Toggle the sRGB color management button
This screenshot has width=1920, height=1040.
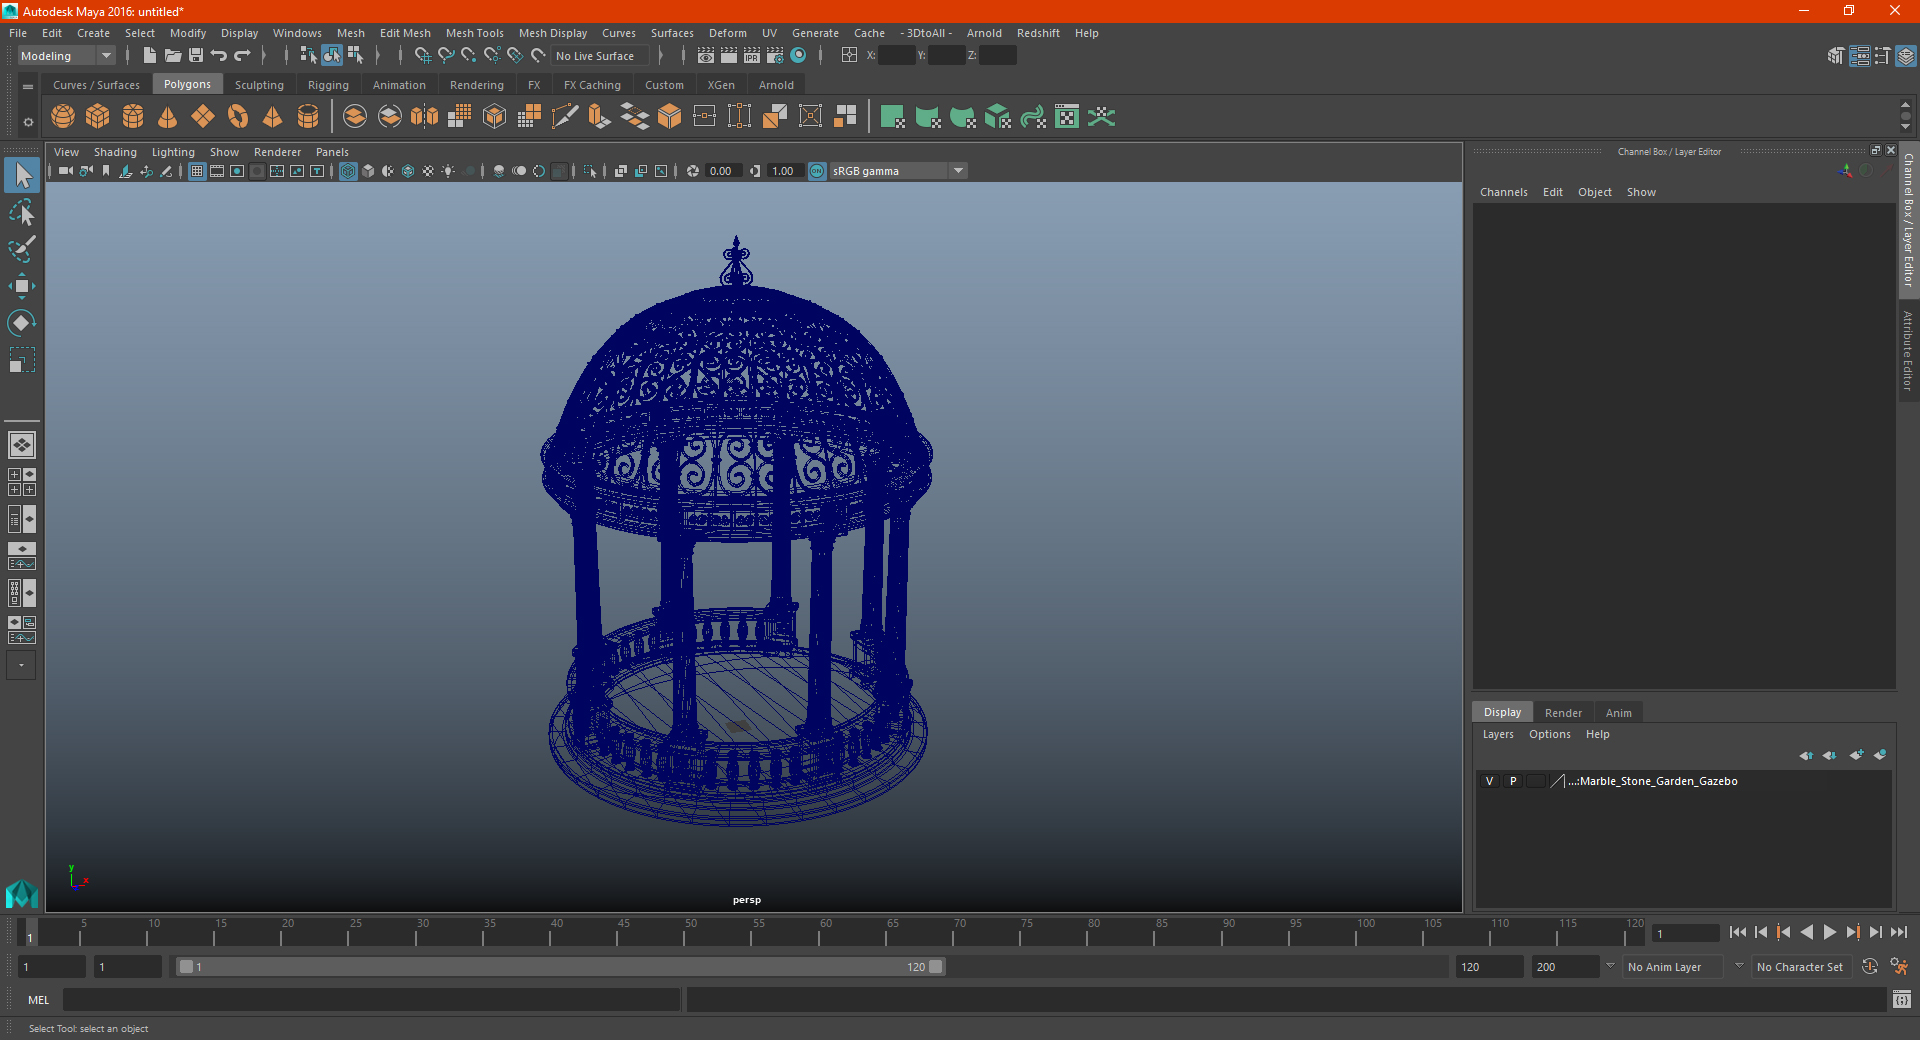tap(817, 171)
